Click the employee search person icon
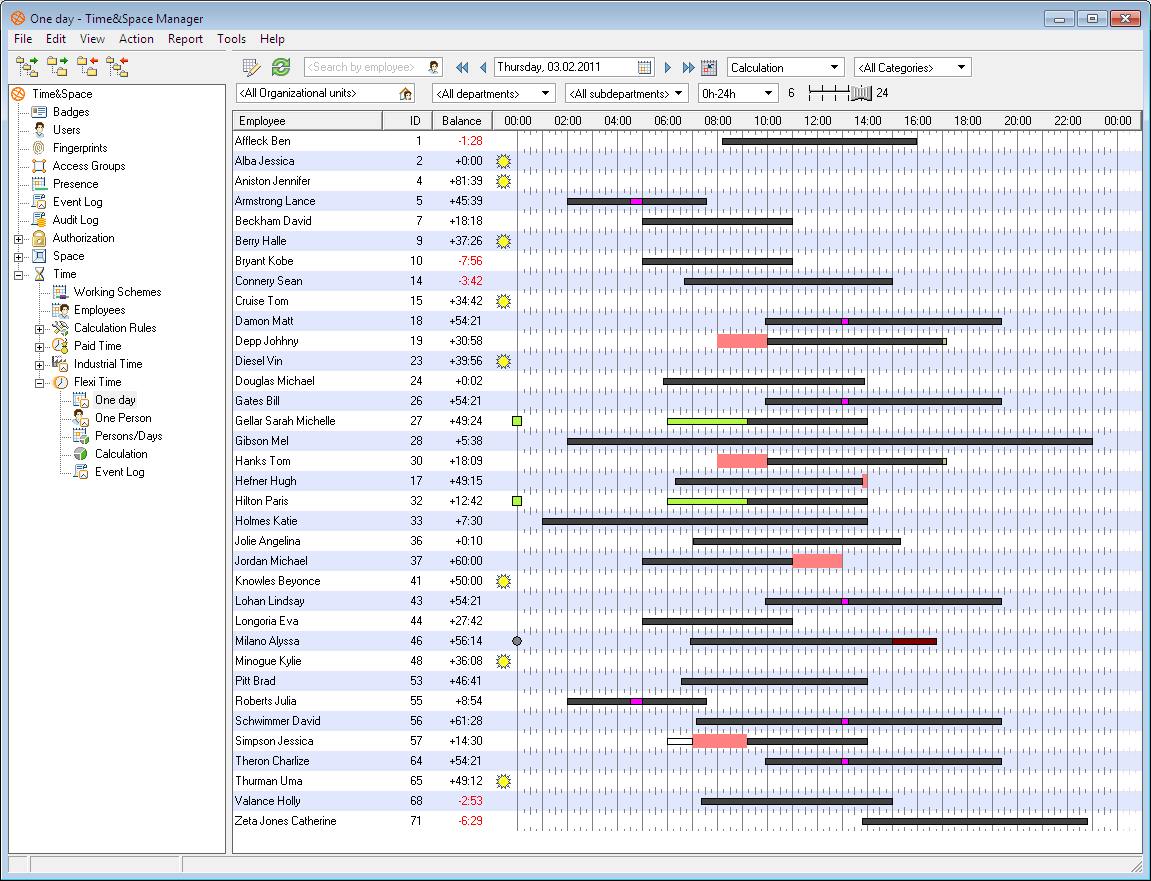 [434, 68]
